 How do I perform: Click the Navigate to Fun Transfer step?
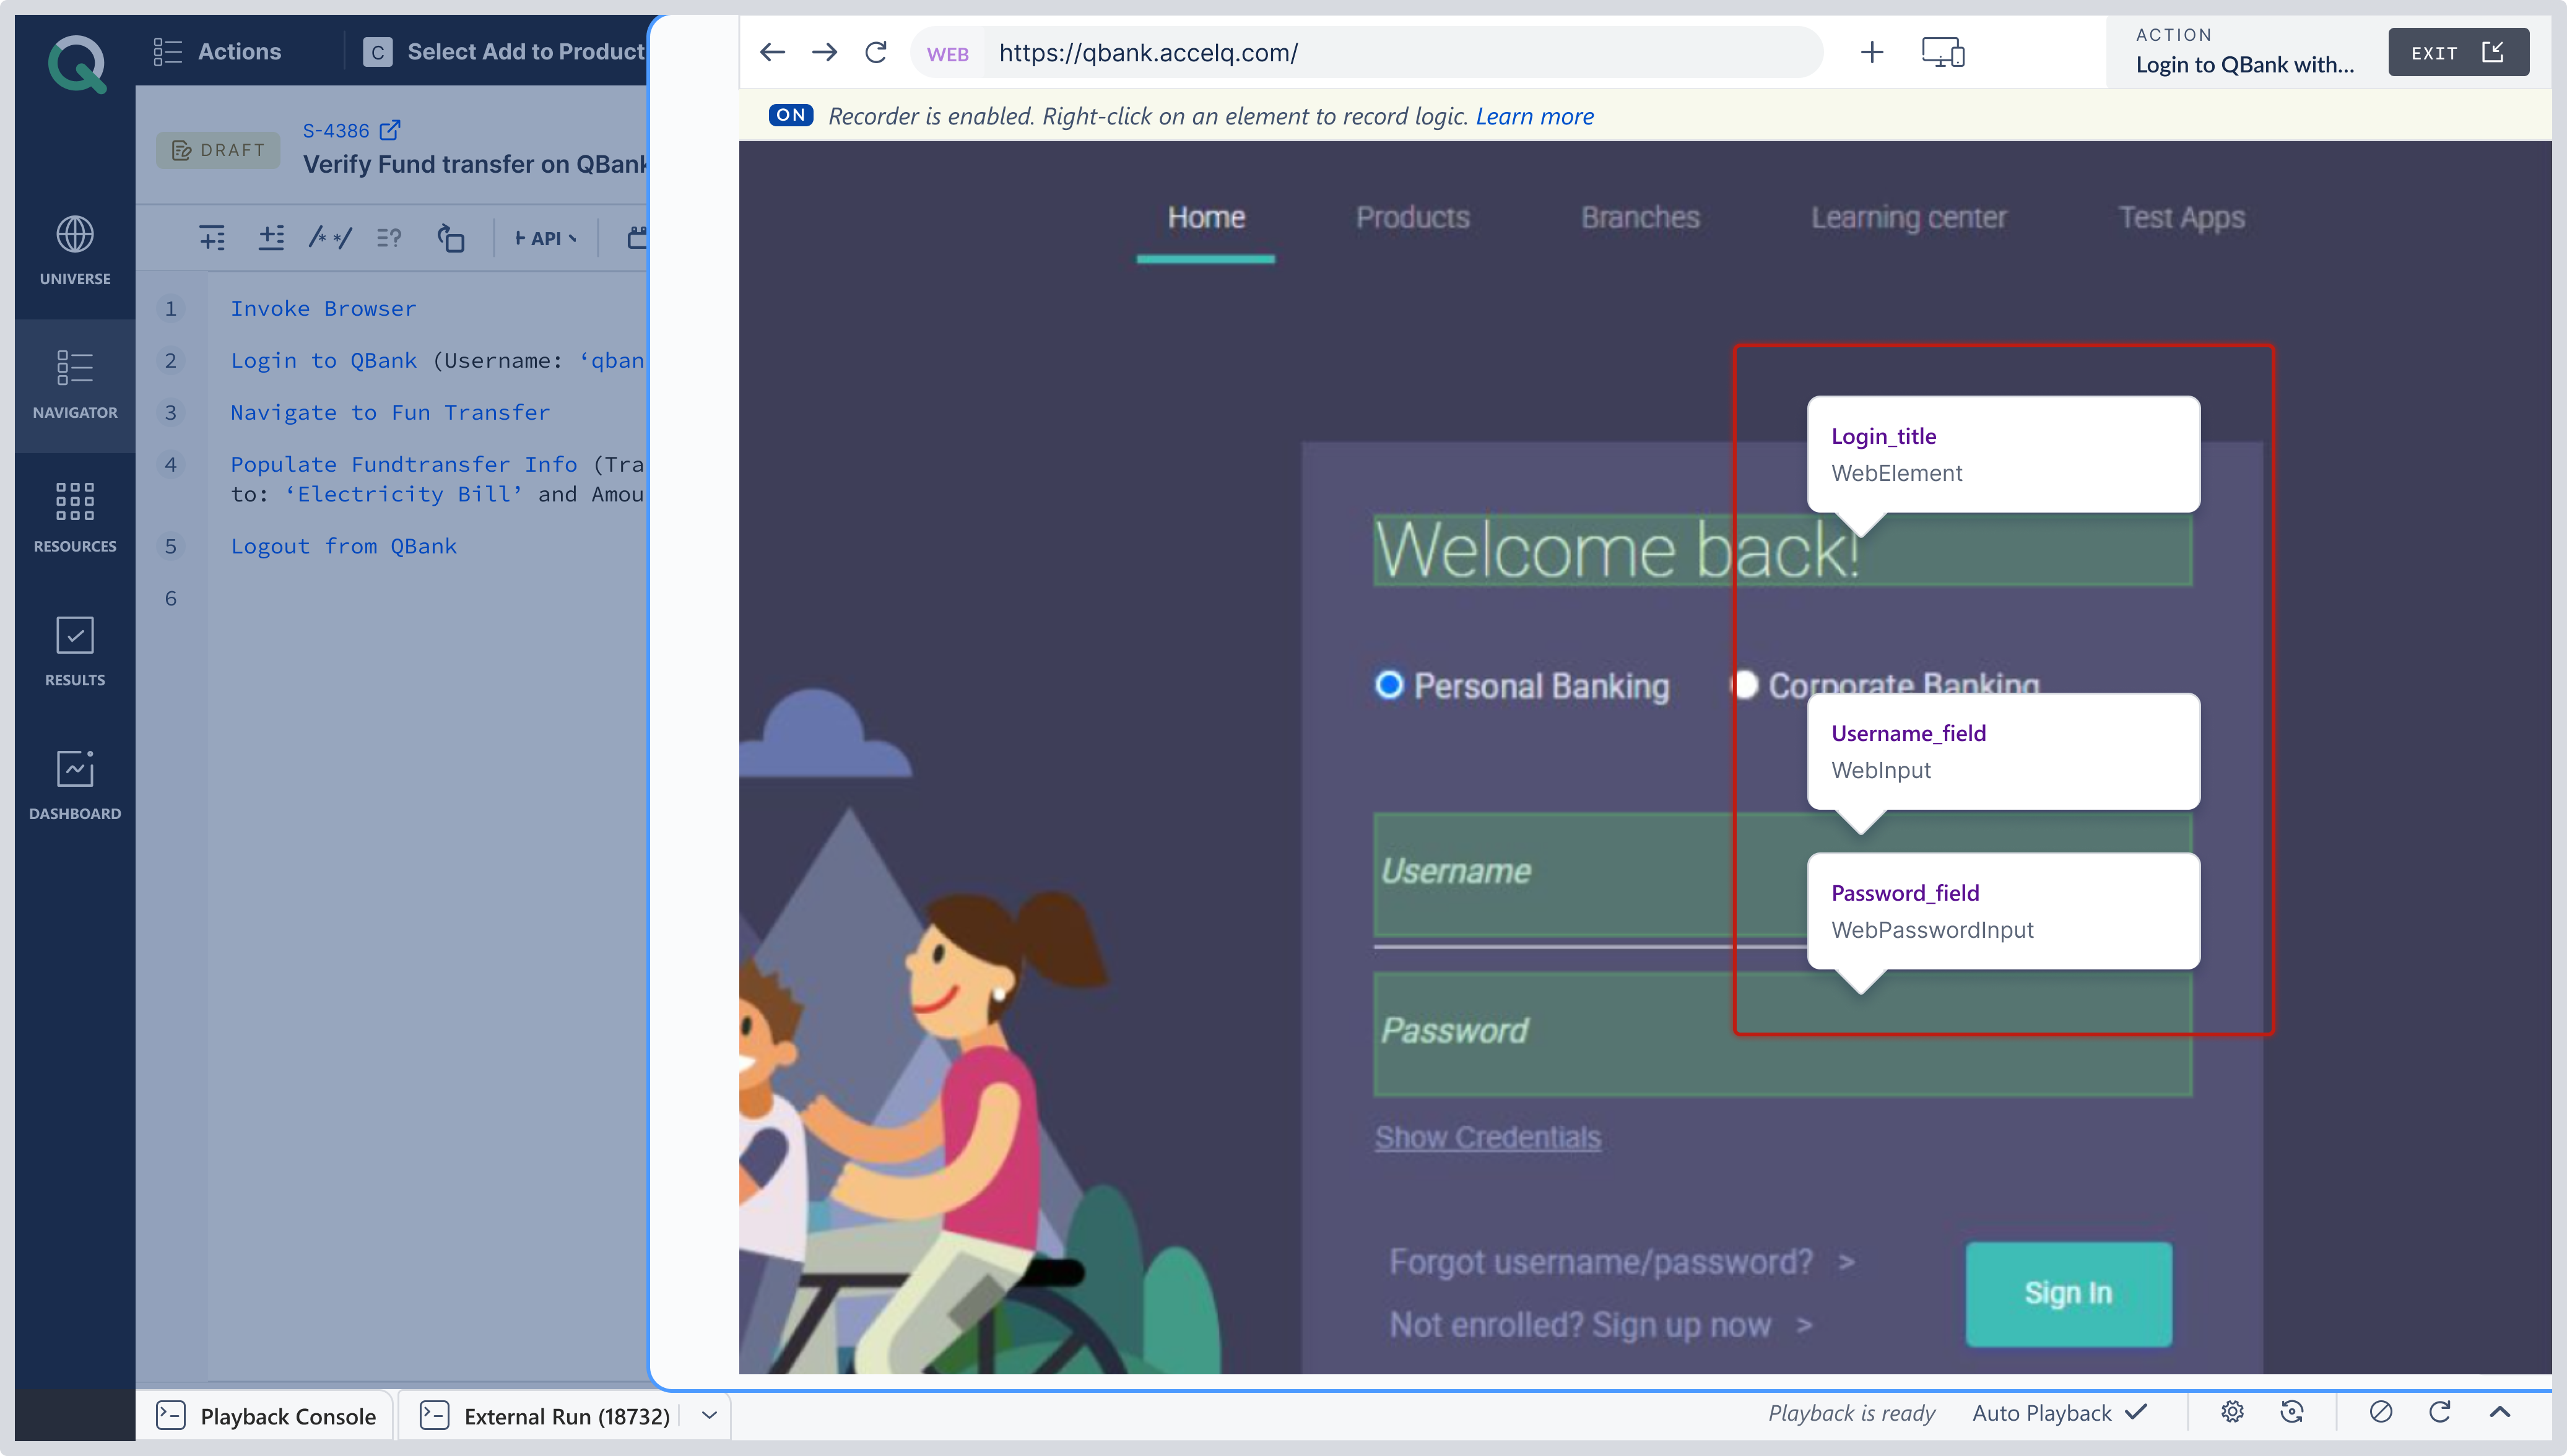[390, 412]
